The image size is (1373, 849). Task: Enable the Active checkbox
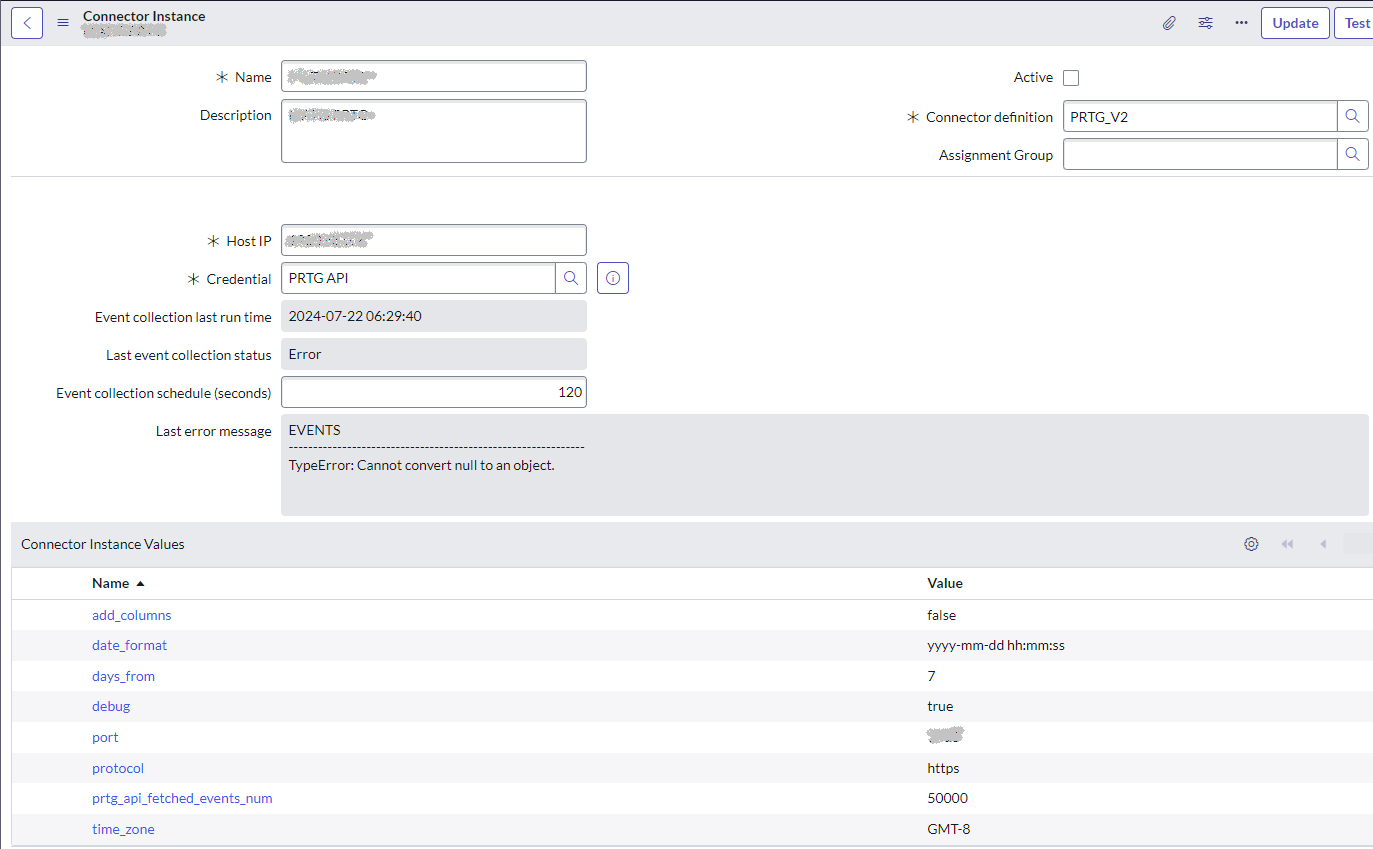[x=1071, y=78]
